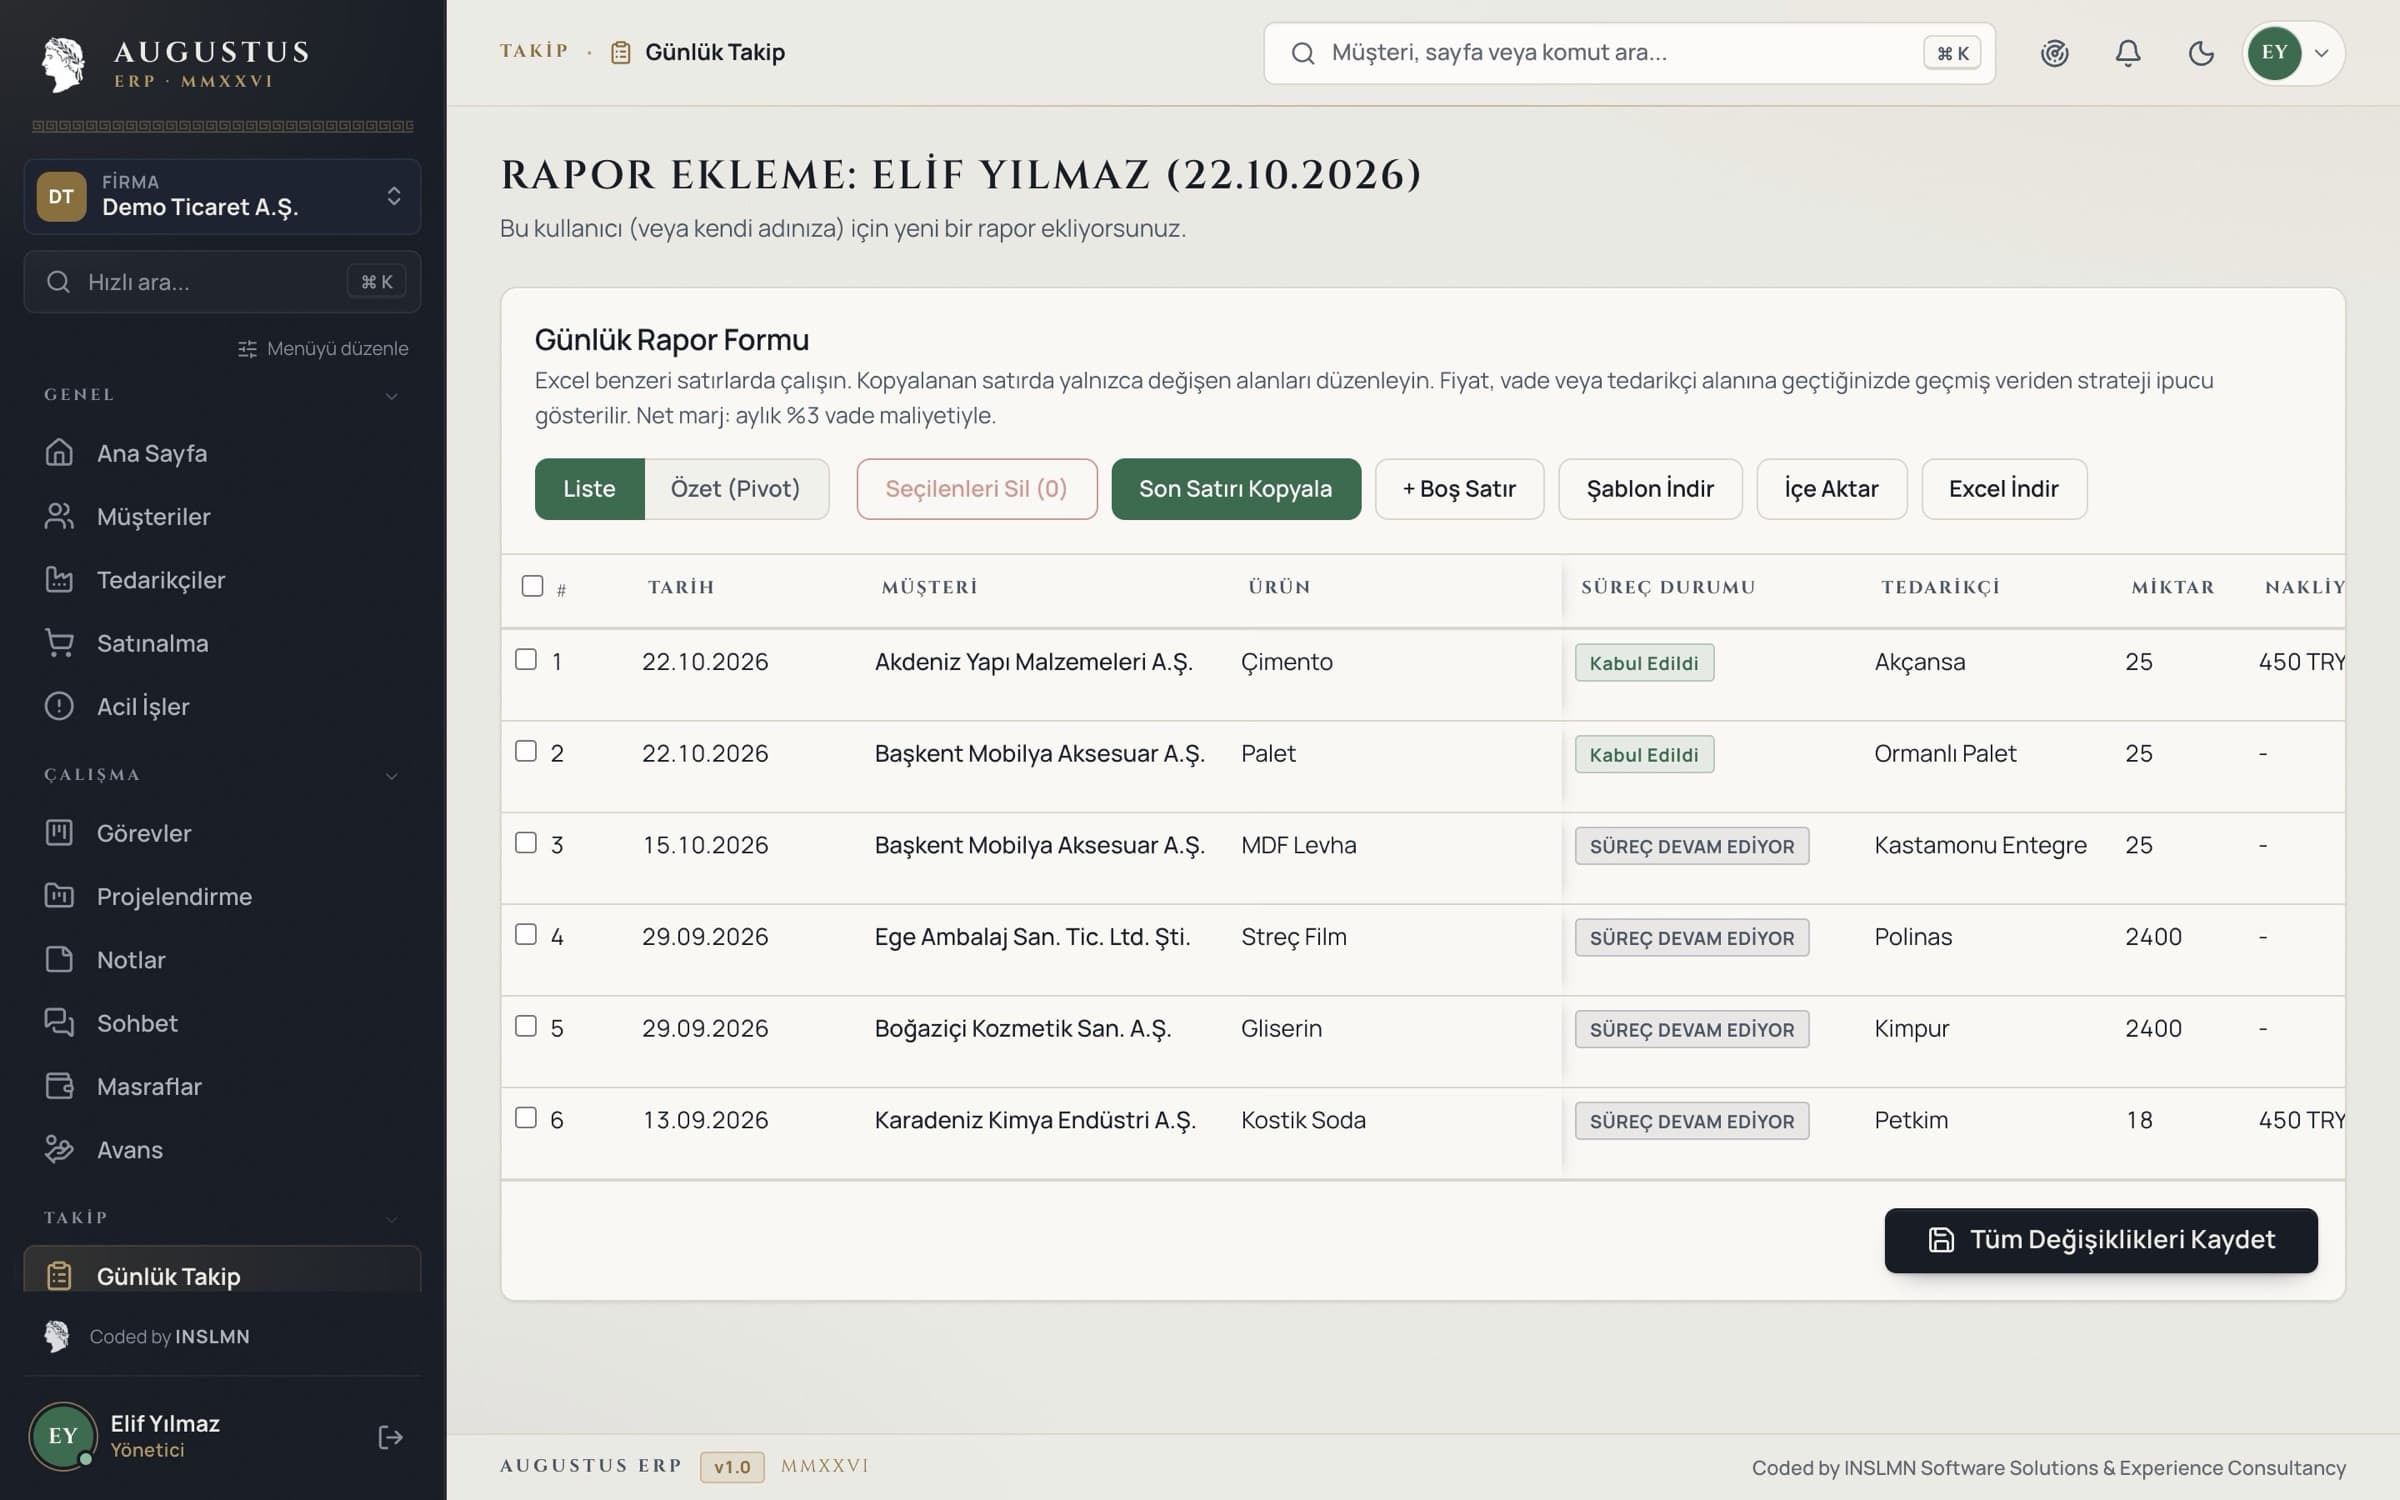Image resolution: width=2400 pixels, height=1500 pixels.
Task: Open Müşteriler sidebar icon
Action: [x=59, y=516]
